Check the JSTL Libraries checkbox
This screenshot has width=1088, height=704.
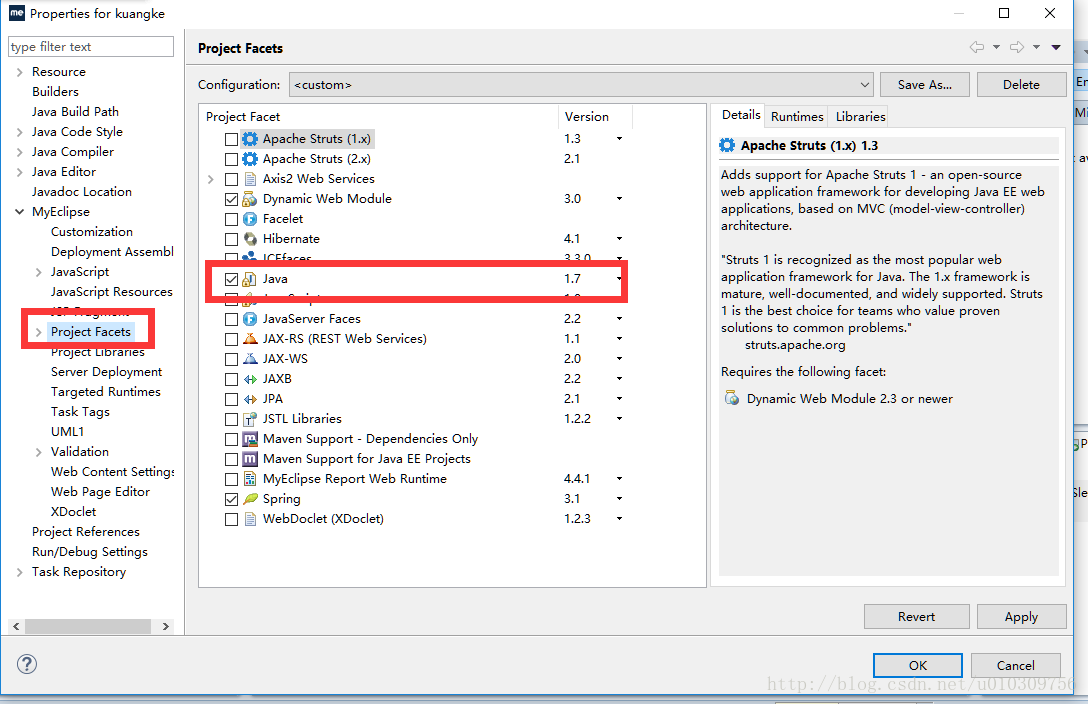coord(232,420)
